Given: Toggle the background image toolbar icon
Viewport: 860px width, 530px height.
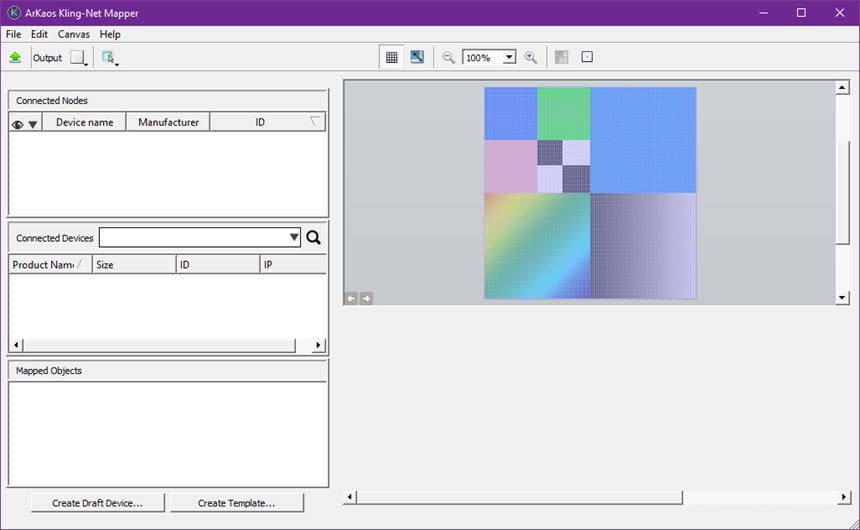Looking at the screenshot, I should [417, 57].
